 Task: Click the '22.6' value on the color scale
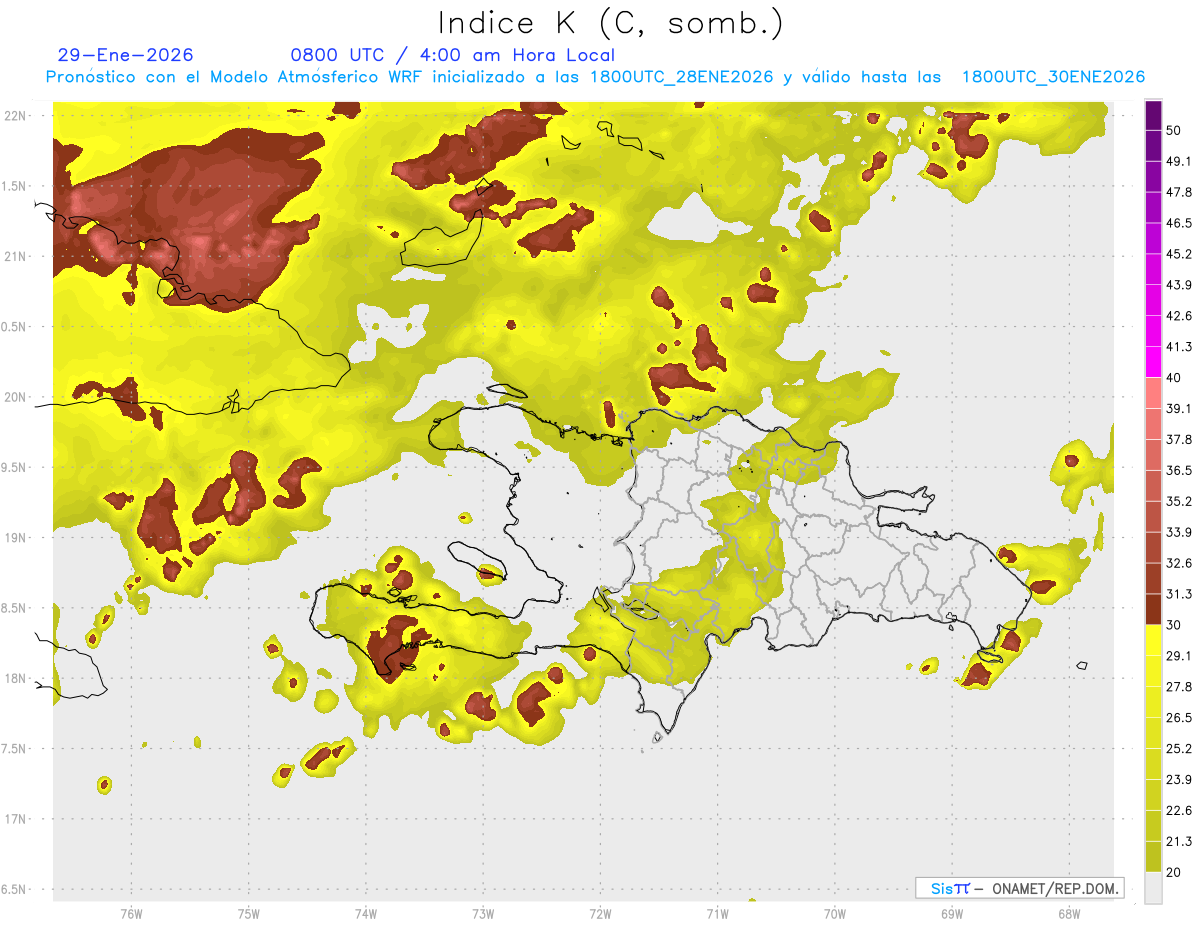(x=1179, y=811)
